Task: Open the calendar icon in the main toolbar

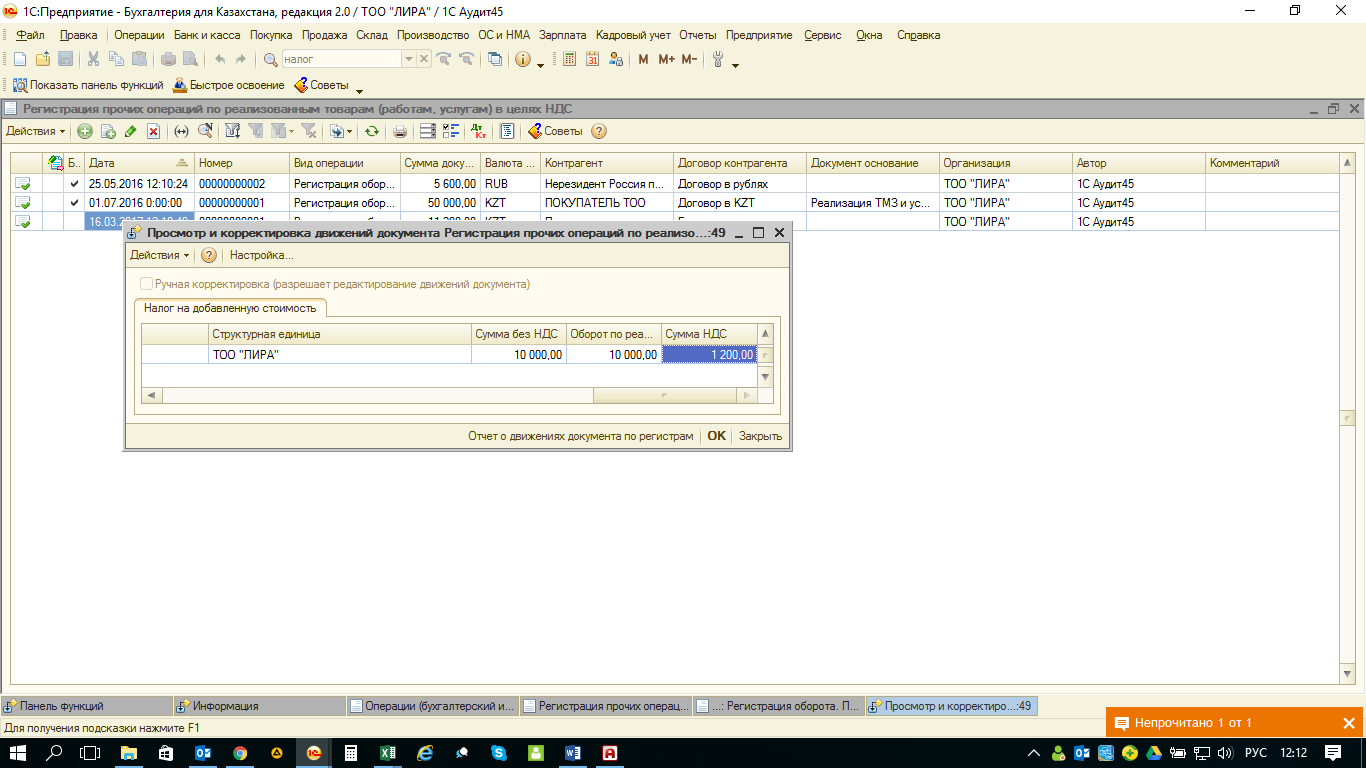Action: (x=593, y=59)
